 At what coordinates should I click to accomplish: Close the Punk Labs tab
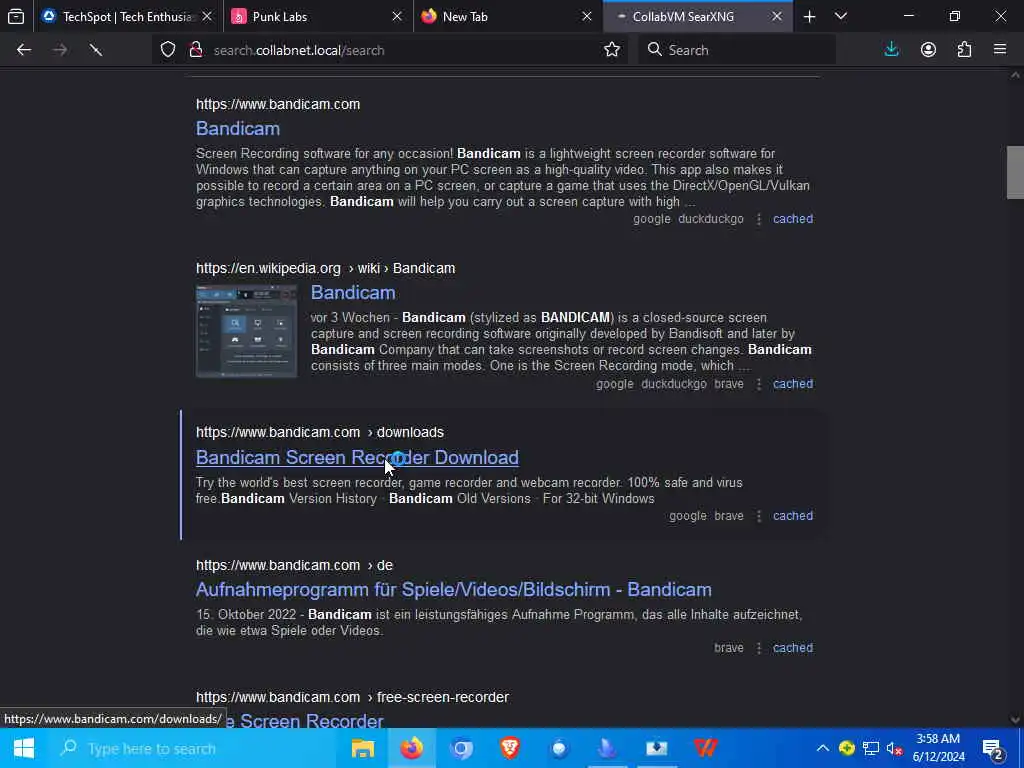[x=397, y=16]
